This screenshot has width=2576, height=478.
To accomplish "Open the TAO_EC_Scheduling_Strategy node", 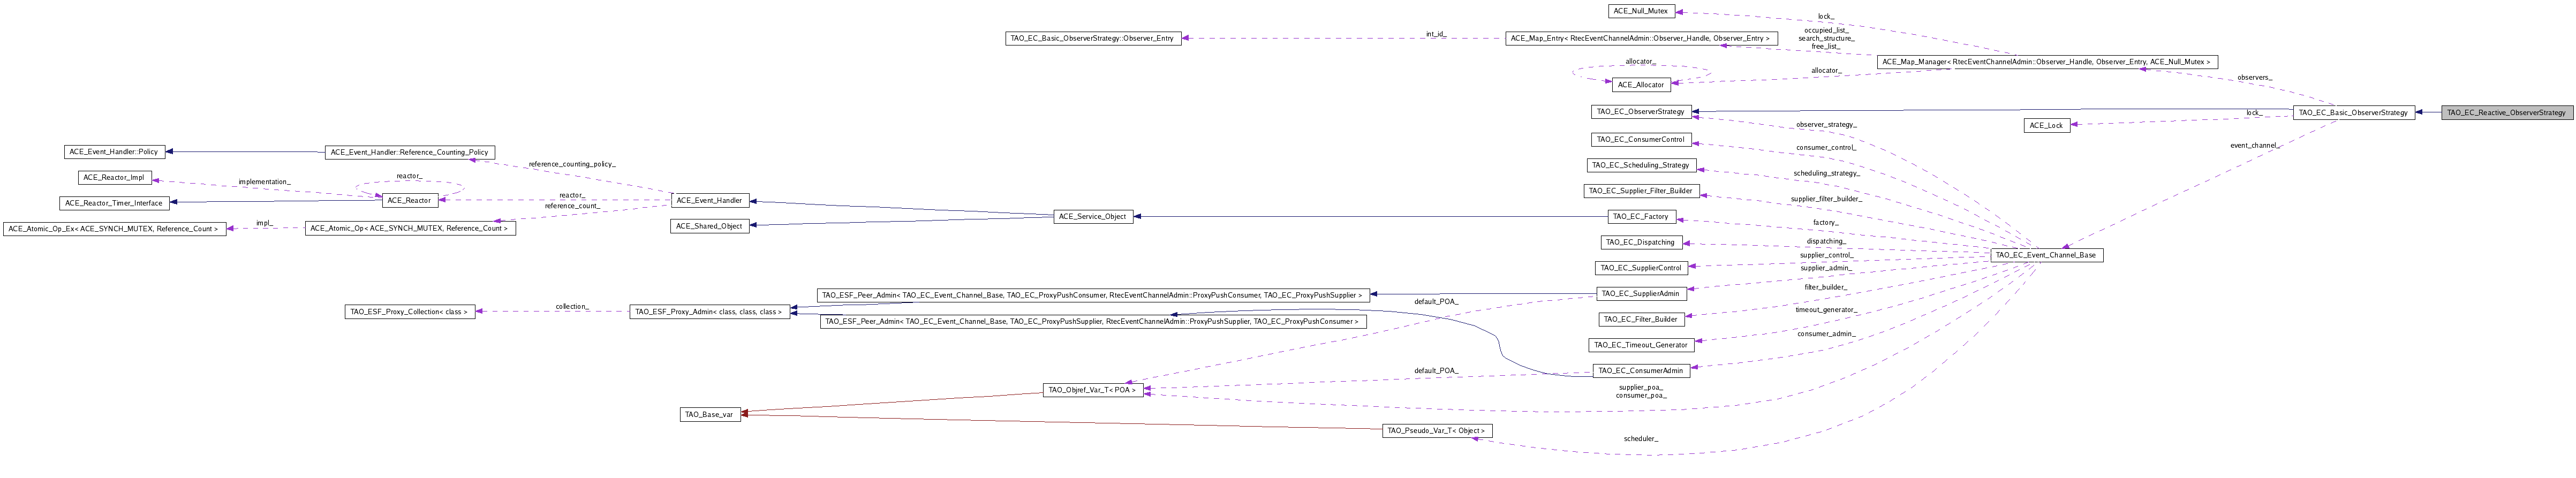I will (1641, 165).
